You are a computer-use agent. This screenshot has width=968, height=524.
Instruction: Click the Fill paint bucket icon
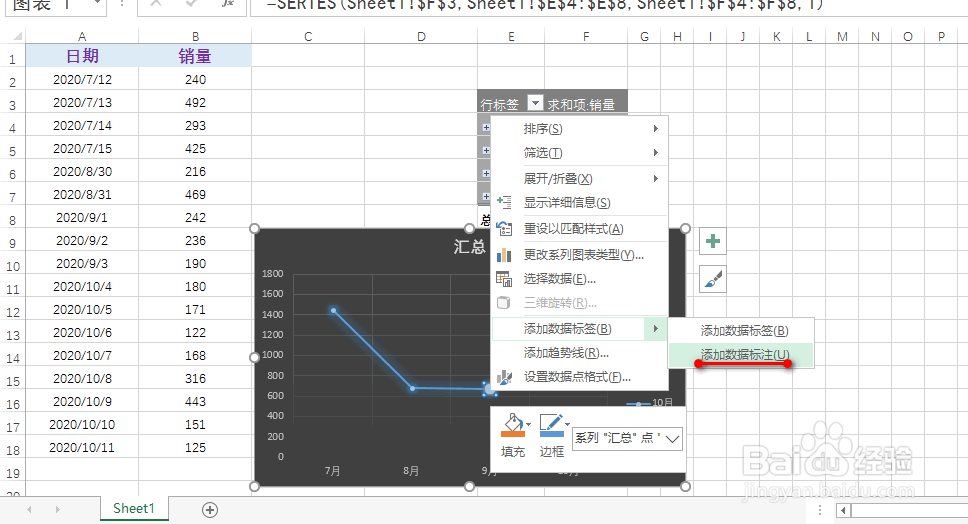[512, 425]
